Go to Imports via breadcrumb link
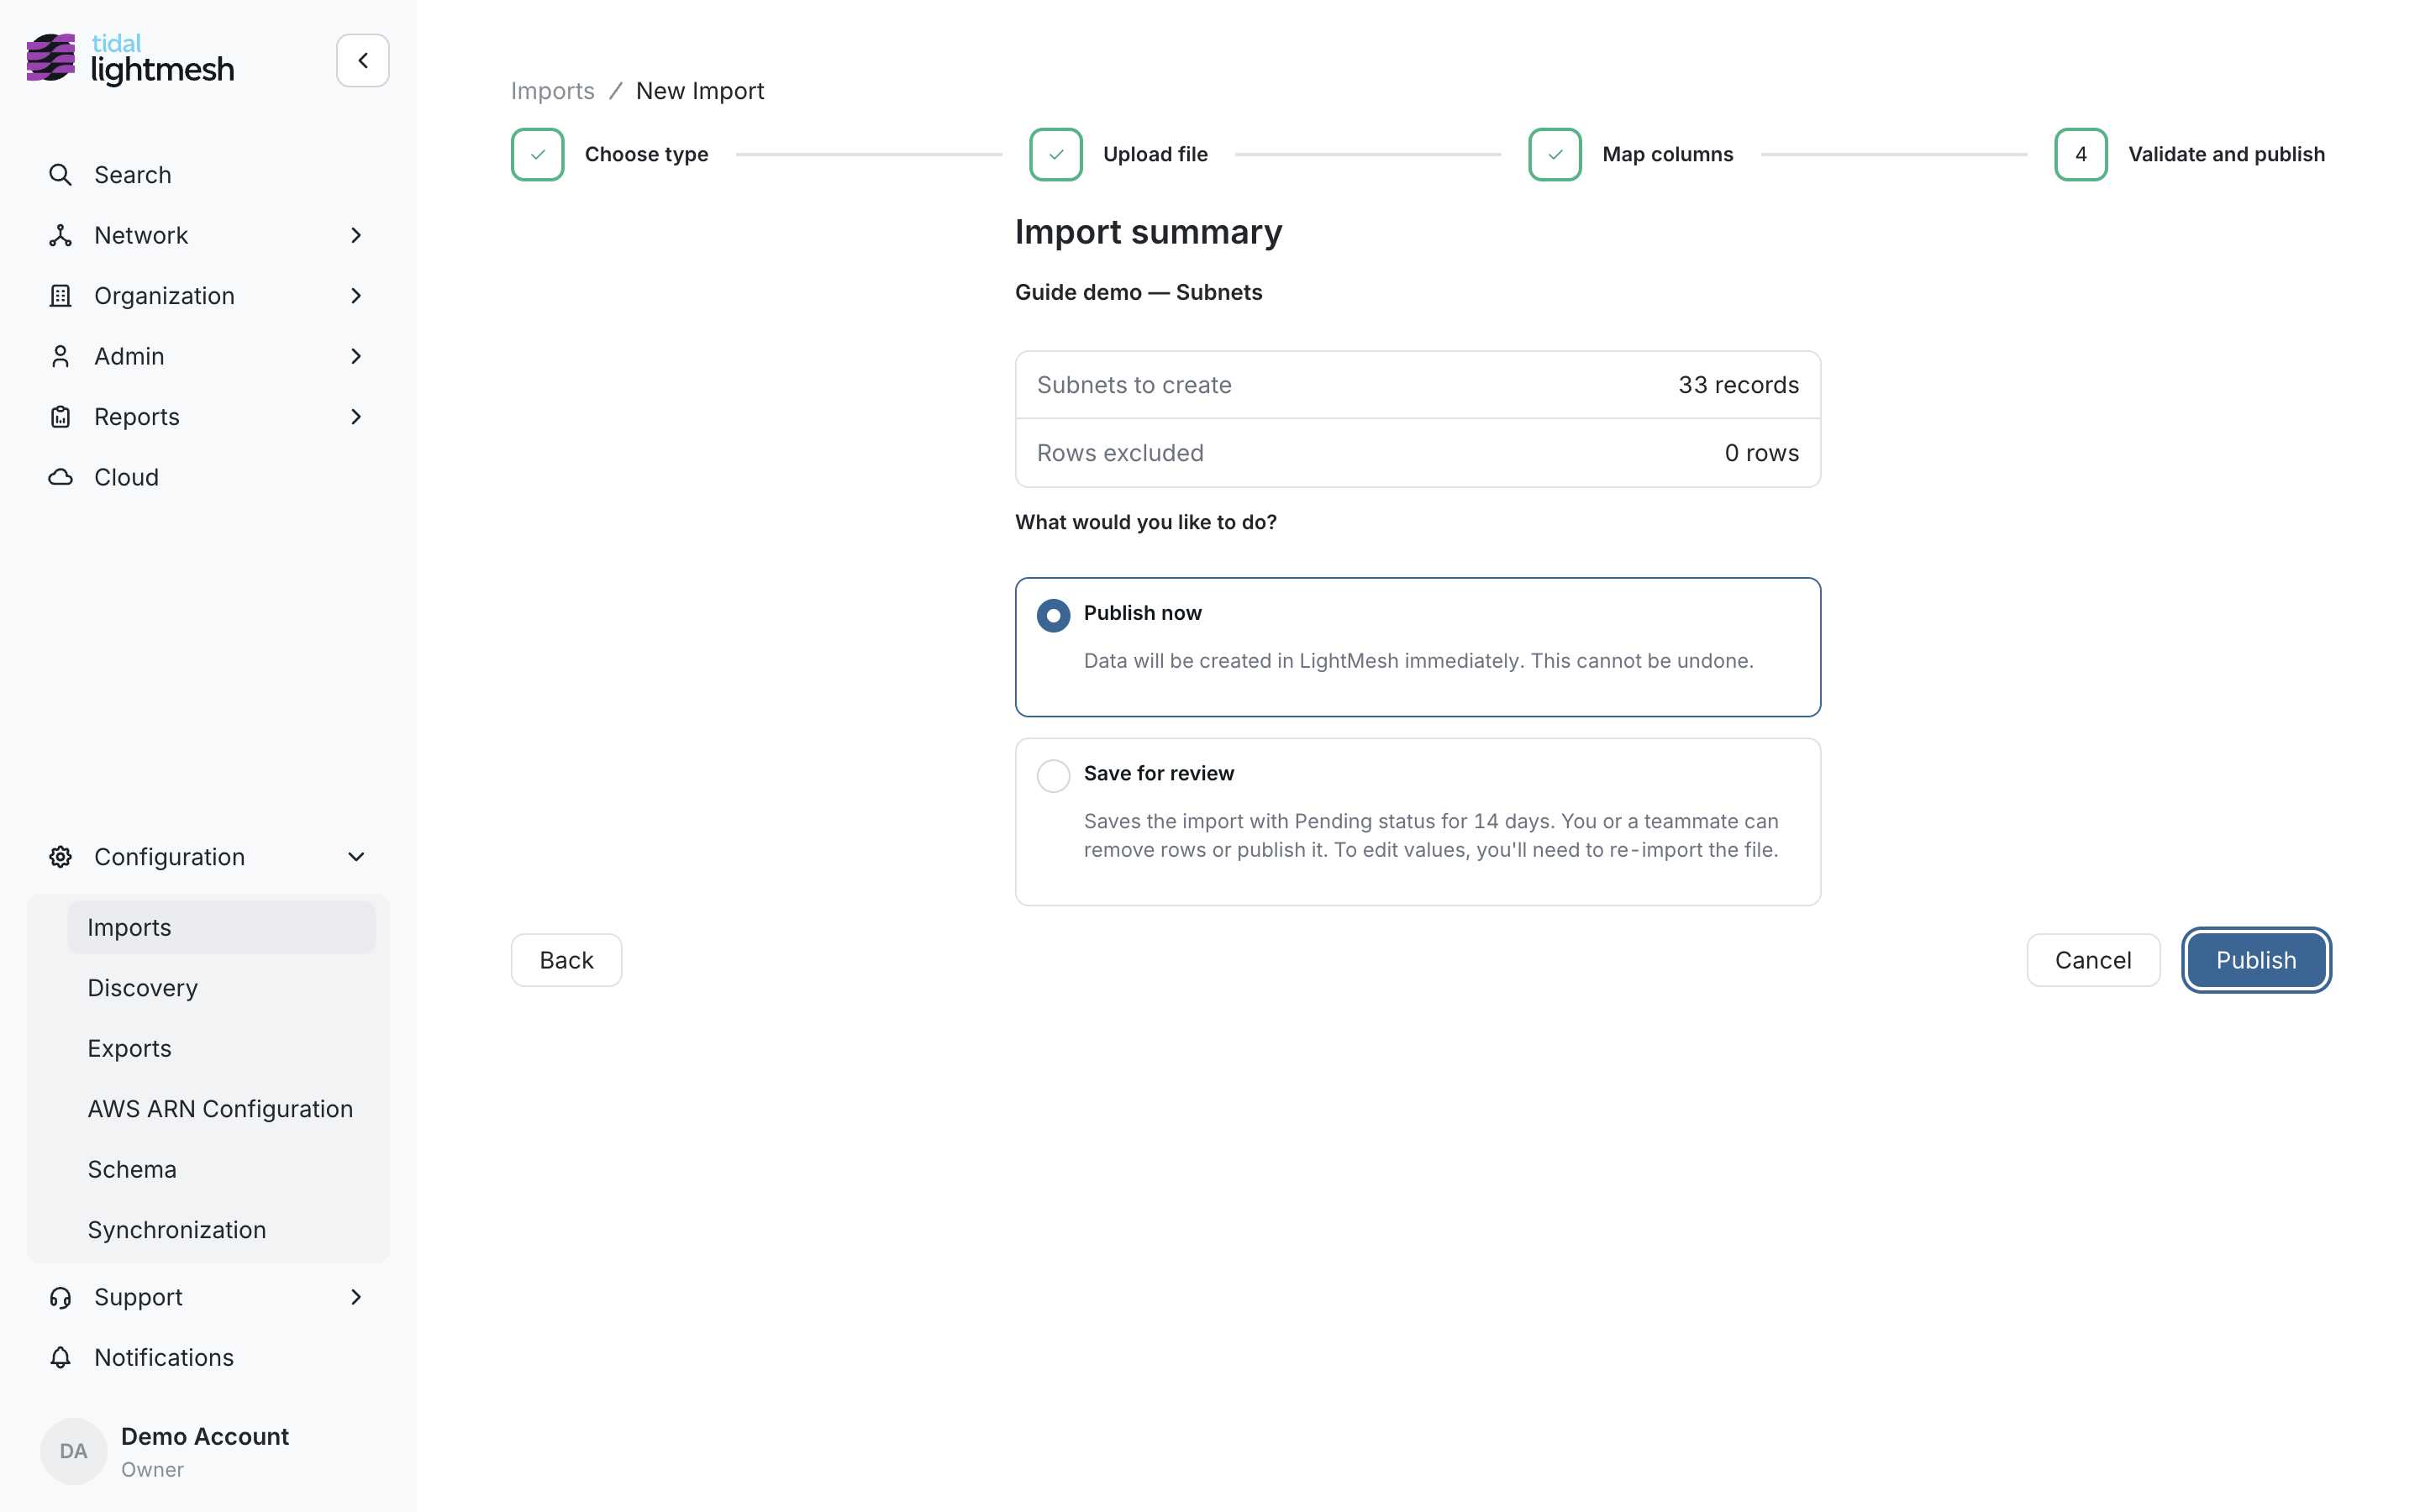This screenshot has width=2420, height=1512. pyautogui.click(x=552, y=91)
